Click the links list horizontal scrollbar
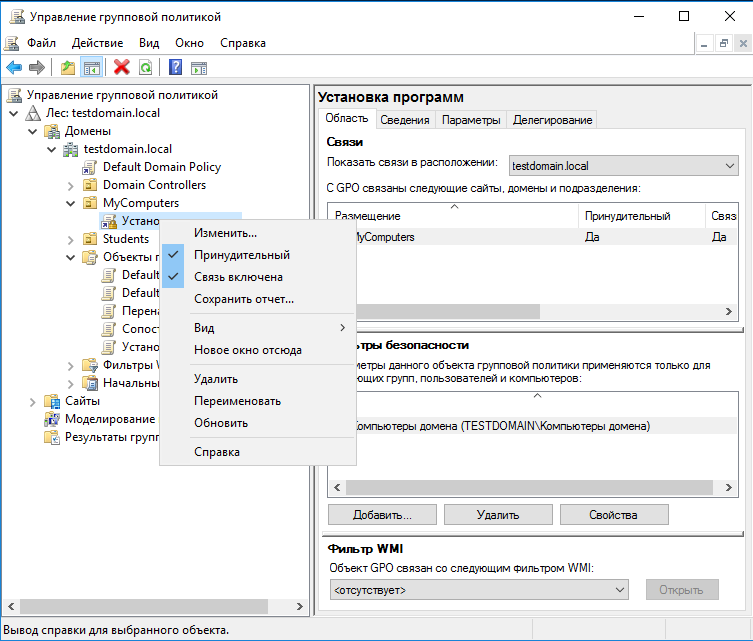The image size is (753, 641). [530, 312]
